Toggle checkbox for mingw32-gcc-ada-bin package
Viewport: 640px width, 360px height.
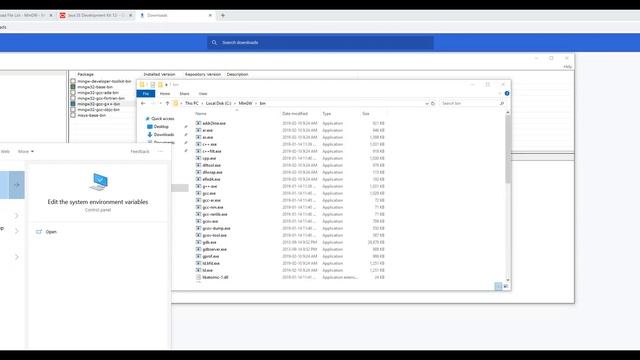(73, 93)
